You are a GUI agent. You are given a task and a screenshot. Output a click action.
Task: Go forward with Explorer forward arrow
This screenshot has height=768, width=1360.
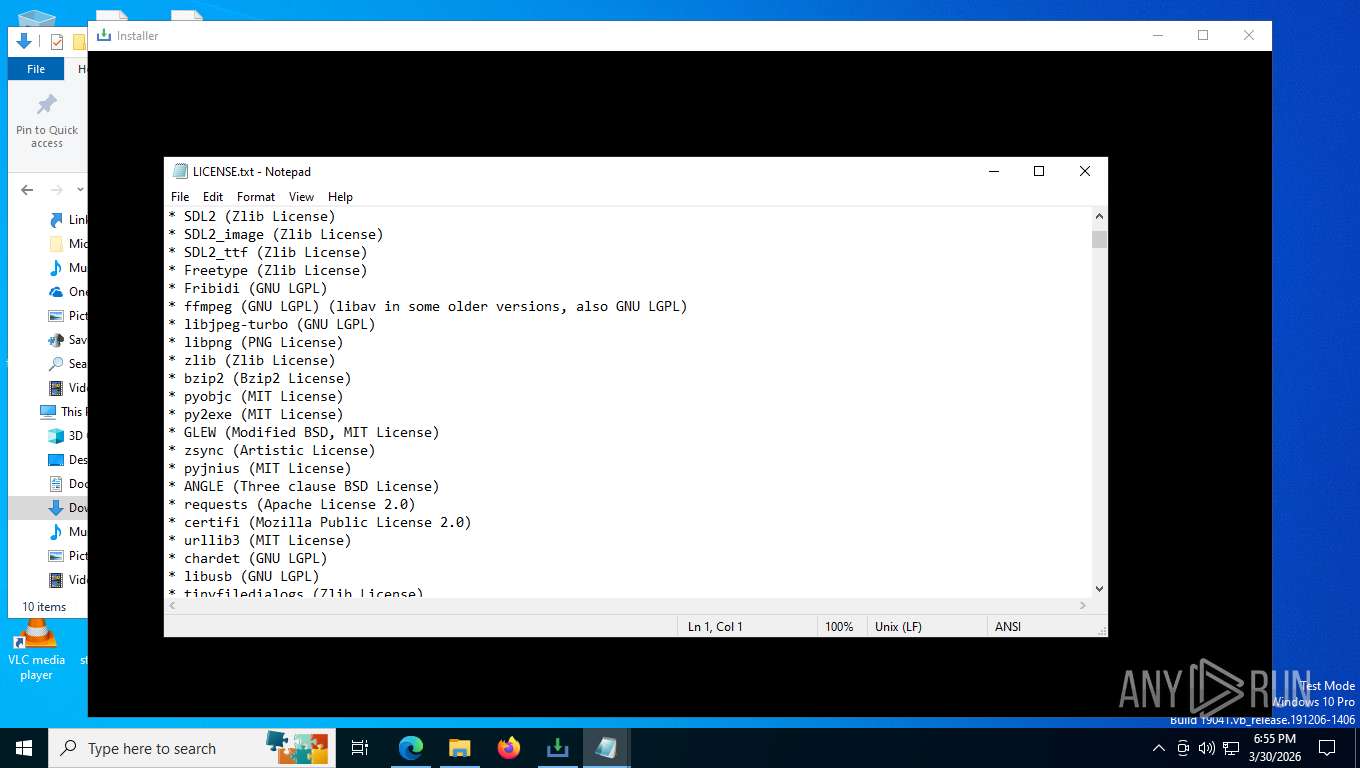click(57, 190)
